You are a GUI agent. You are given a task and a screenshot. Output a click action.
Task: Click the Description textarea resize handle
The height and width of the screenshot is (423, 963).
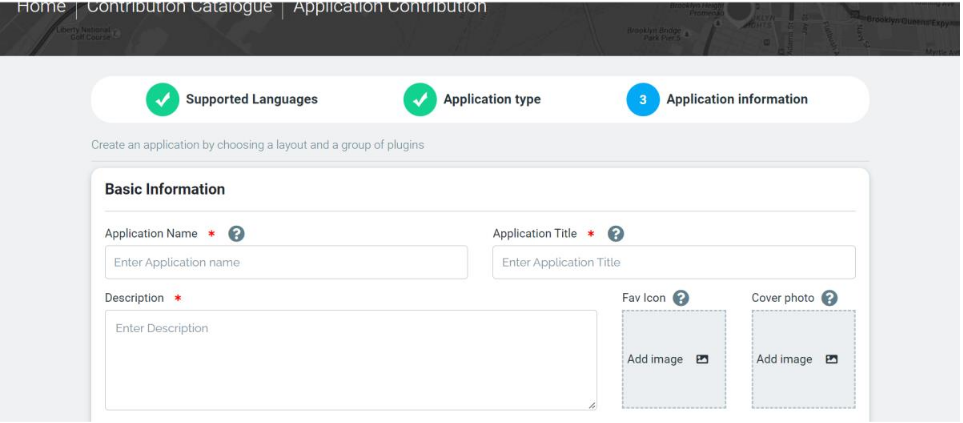[x=591, y=404]
